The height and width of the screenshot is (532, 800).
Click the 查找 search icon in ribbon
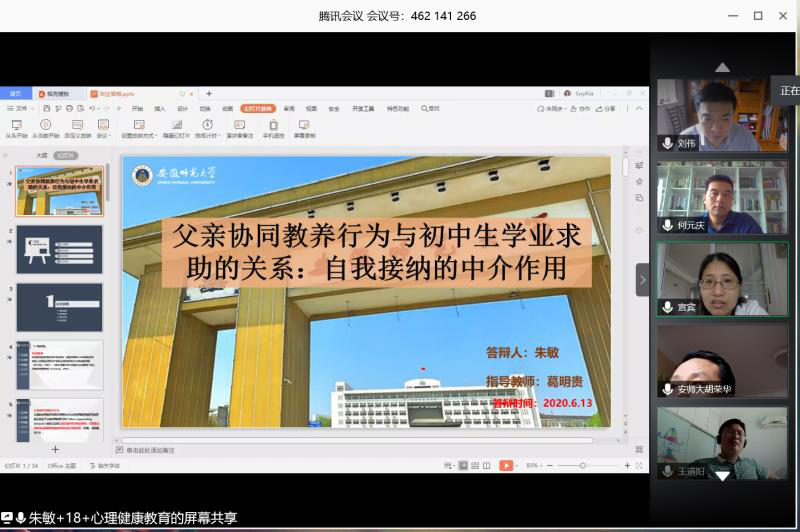[x=431, y=108]
